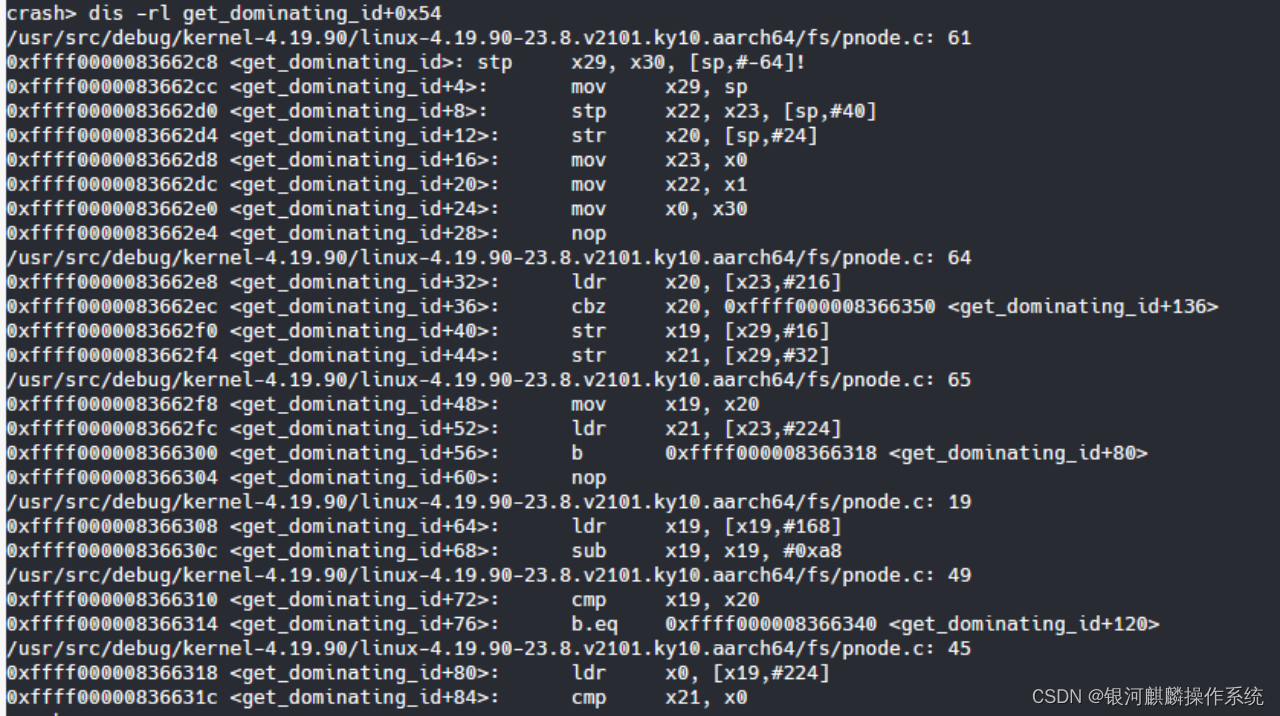Click the pnode.c: 61 source path line
This screenshot has width=1280, height=716.
pyautogui.click(x=489, y=38)
